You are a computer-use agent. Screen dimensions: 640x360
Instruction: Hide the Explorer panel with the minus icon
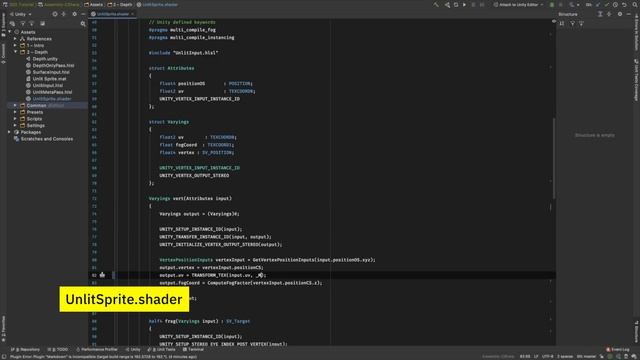pos(83,14)
